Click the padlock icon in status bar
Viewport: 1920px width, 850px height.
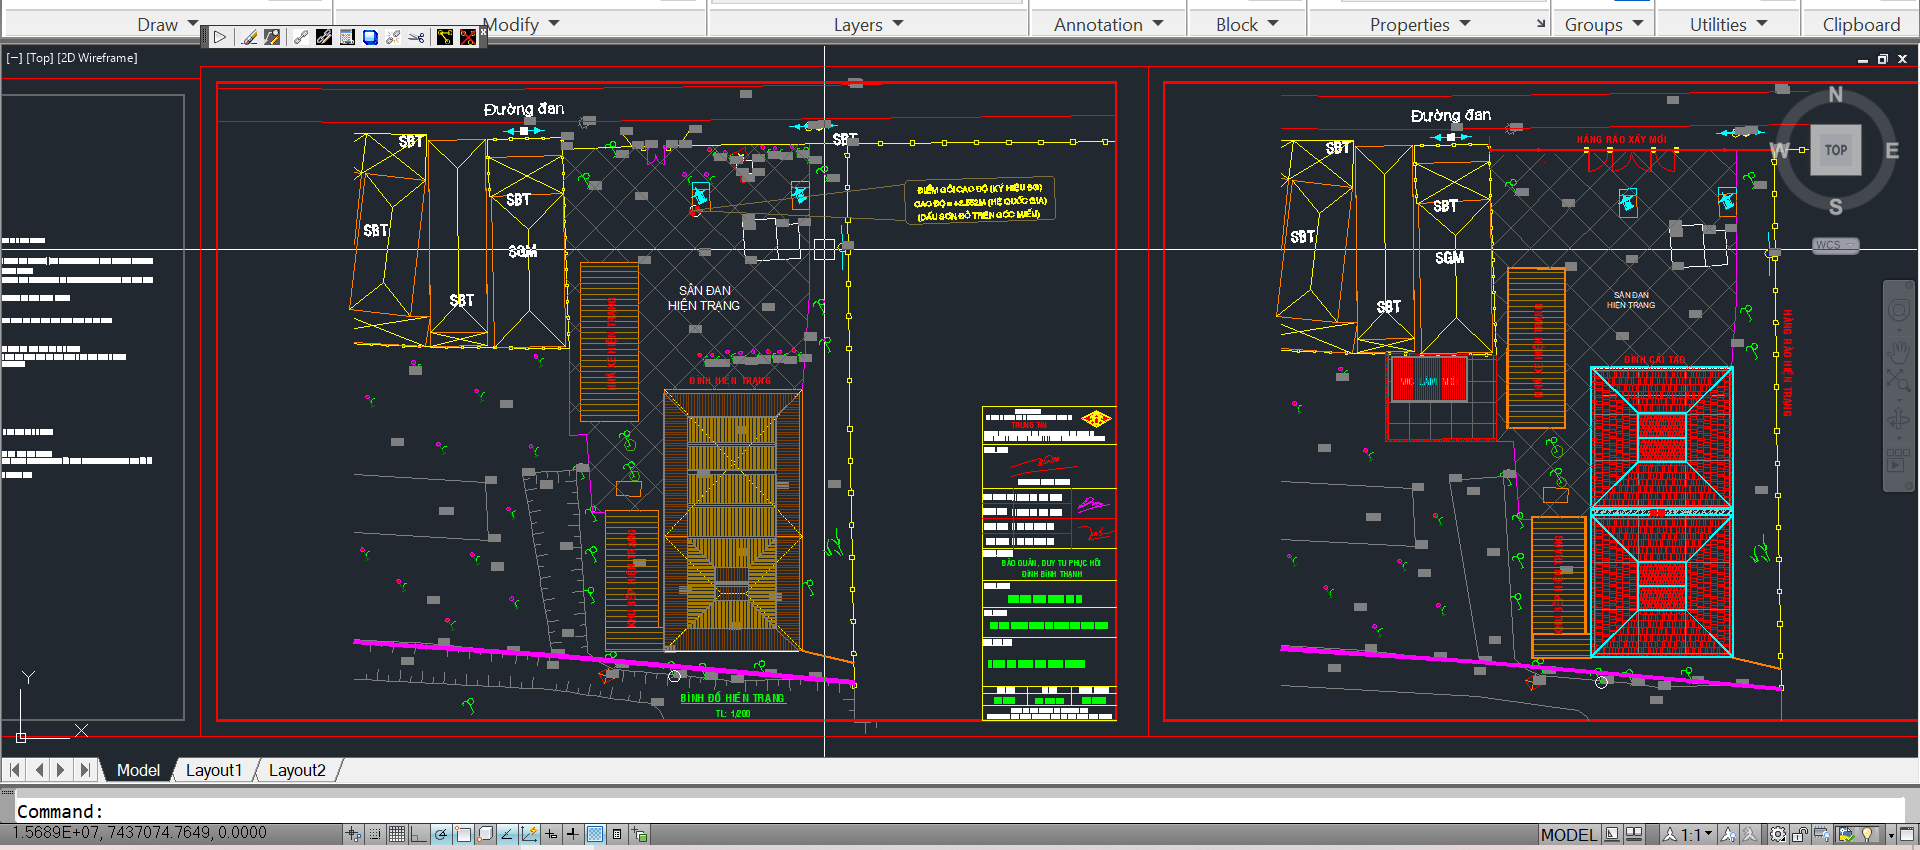(1800, 834)
